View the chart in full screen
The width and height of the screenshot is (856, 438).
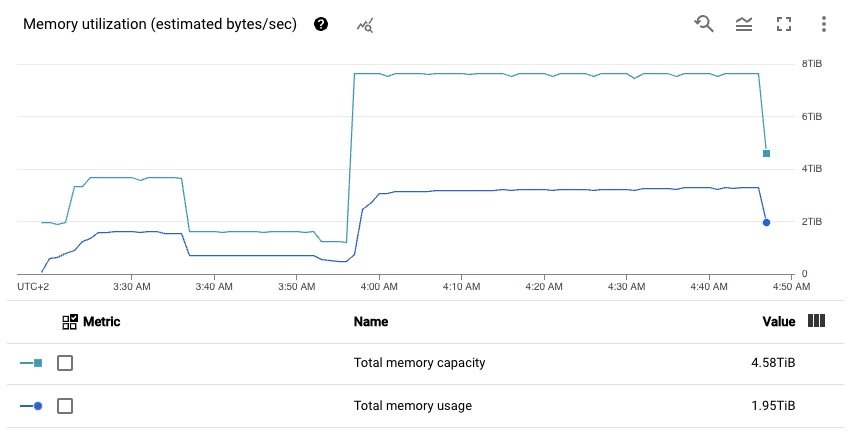pos(784,24)
